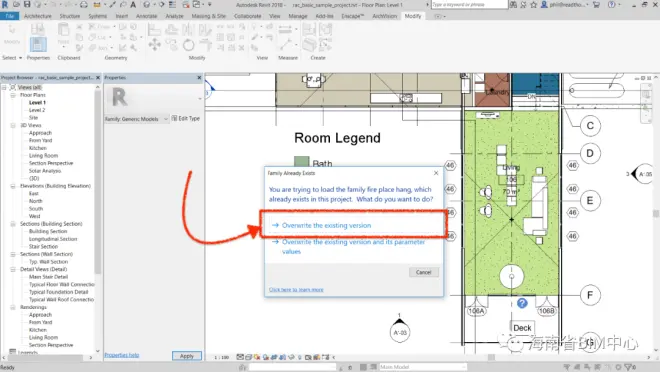This screenshot has height=372, width=660.
Task: Click the Print icon in quick access toolbar
Action: (x=84, y=5)
